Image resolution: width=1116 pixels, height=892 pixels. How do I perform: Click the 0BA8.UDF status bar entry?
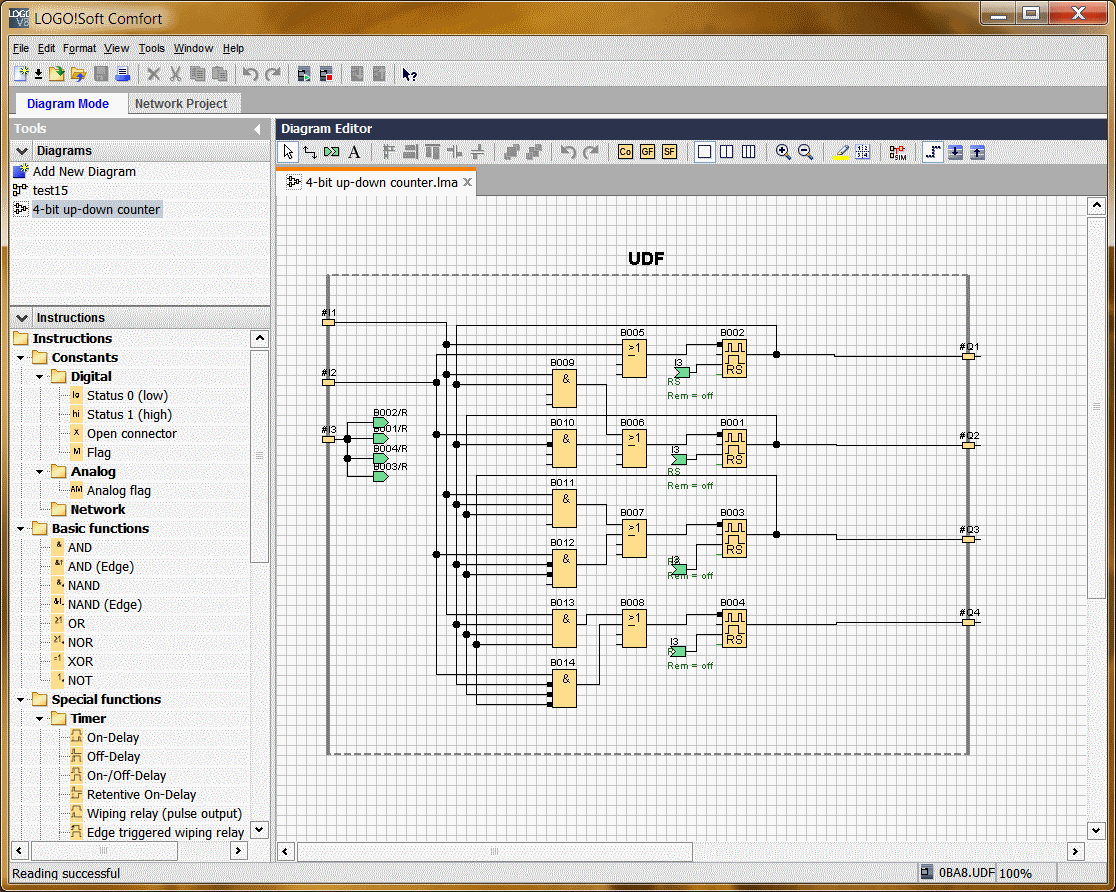point(957,873)
